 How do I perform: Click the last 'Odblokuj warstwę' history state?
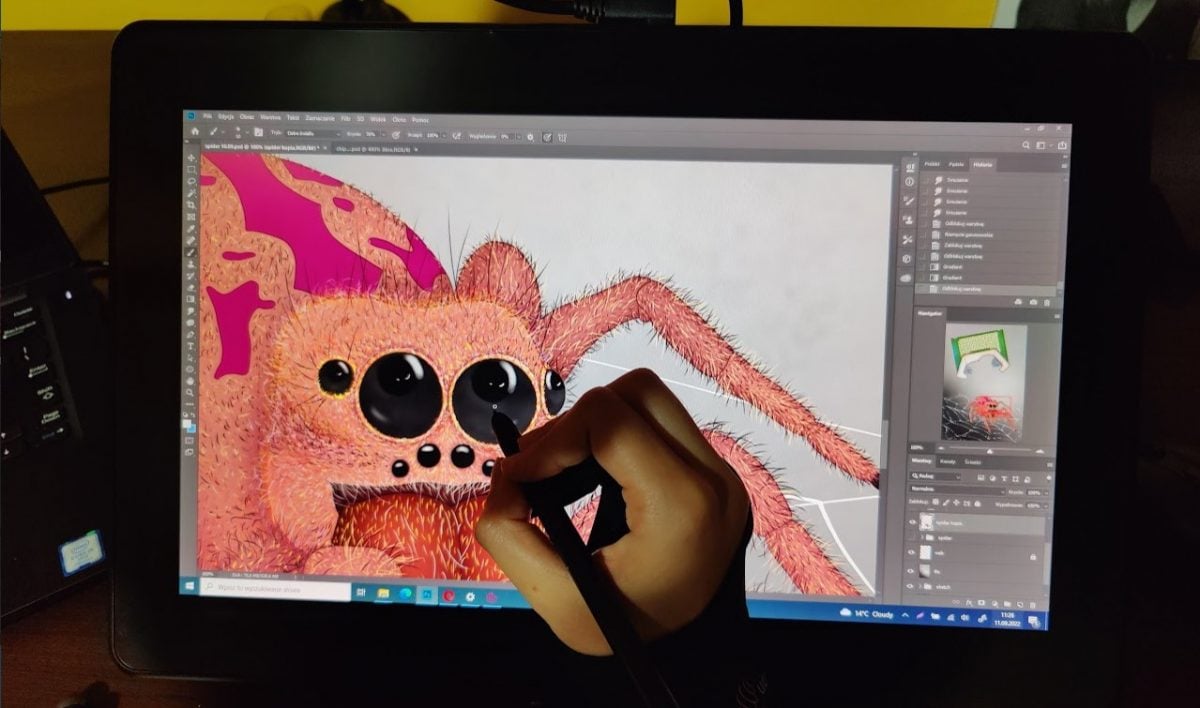click(960, 288)
